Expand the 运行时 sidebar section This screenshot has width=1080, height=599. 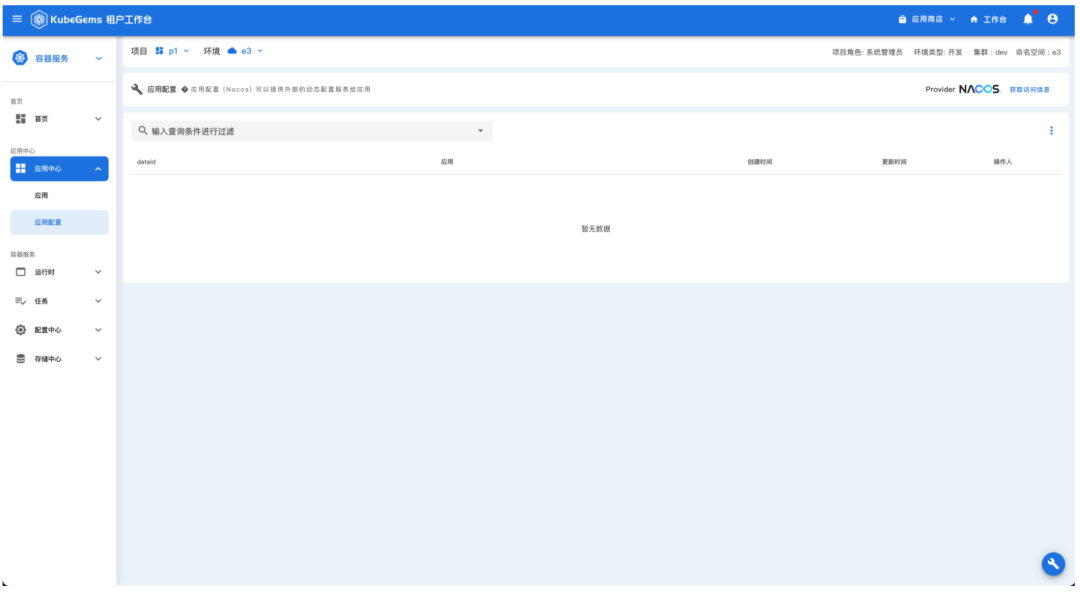pyautogui.click(x=98, y=272)
